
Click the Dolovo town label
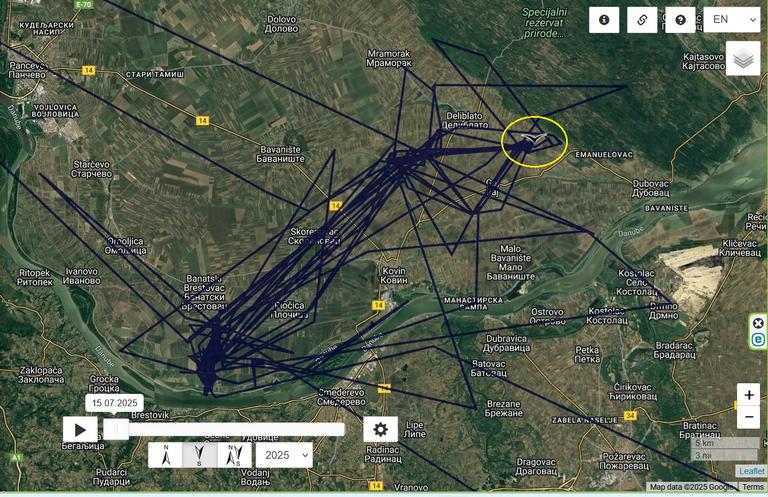[281, 24]
